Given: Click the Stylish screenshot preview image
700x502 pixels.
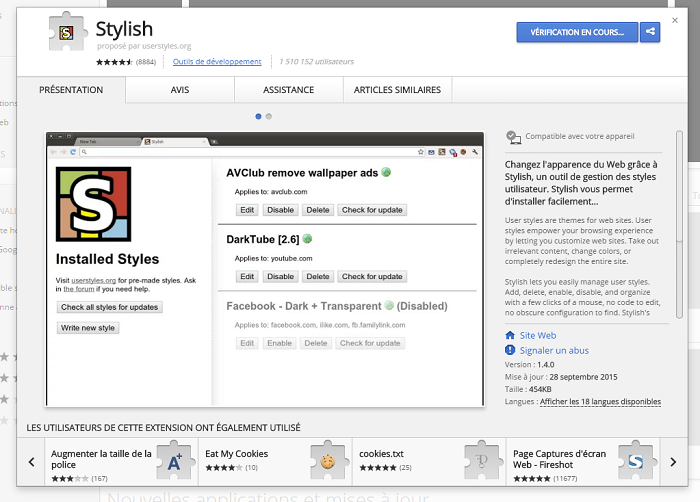Looking at the screenshot, I should pyautogui.click(x=265, y=269).
